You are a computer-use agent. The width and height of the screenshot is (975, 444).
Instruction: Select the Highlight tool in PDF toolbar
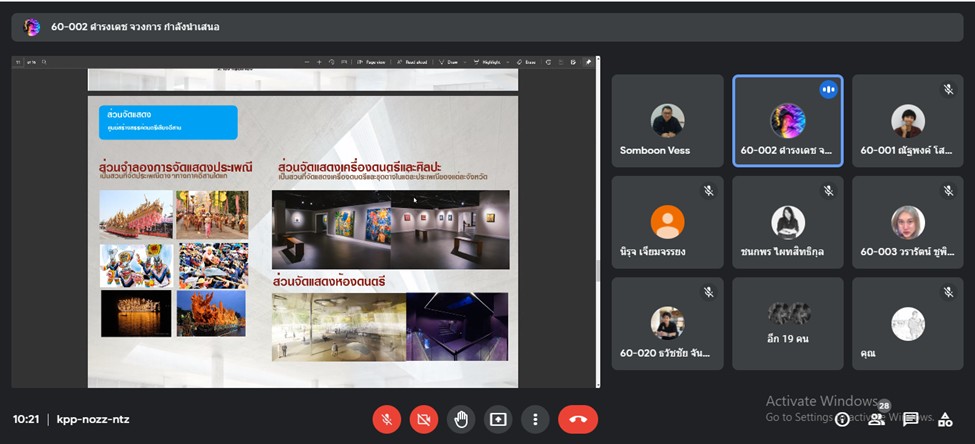pos(491,62)
